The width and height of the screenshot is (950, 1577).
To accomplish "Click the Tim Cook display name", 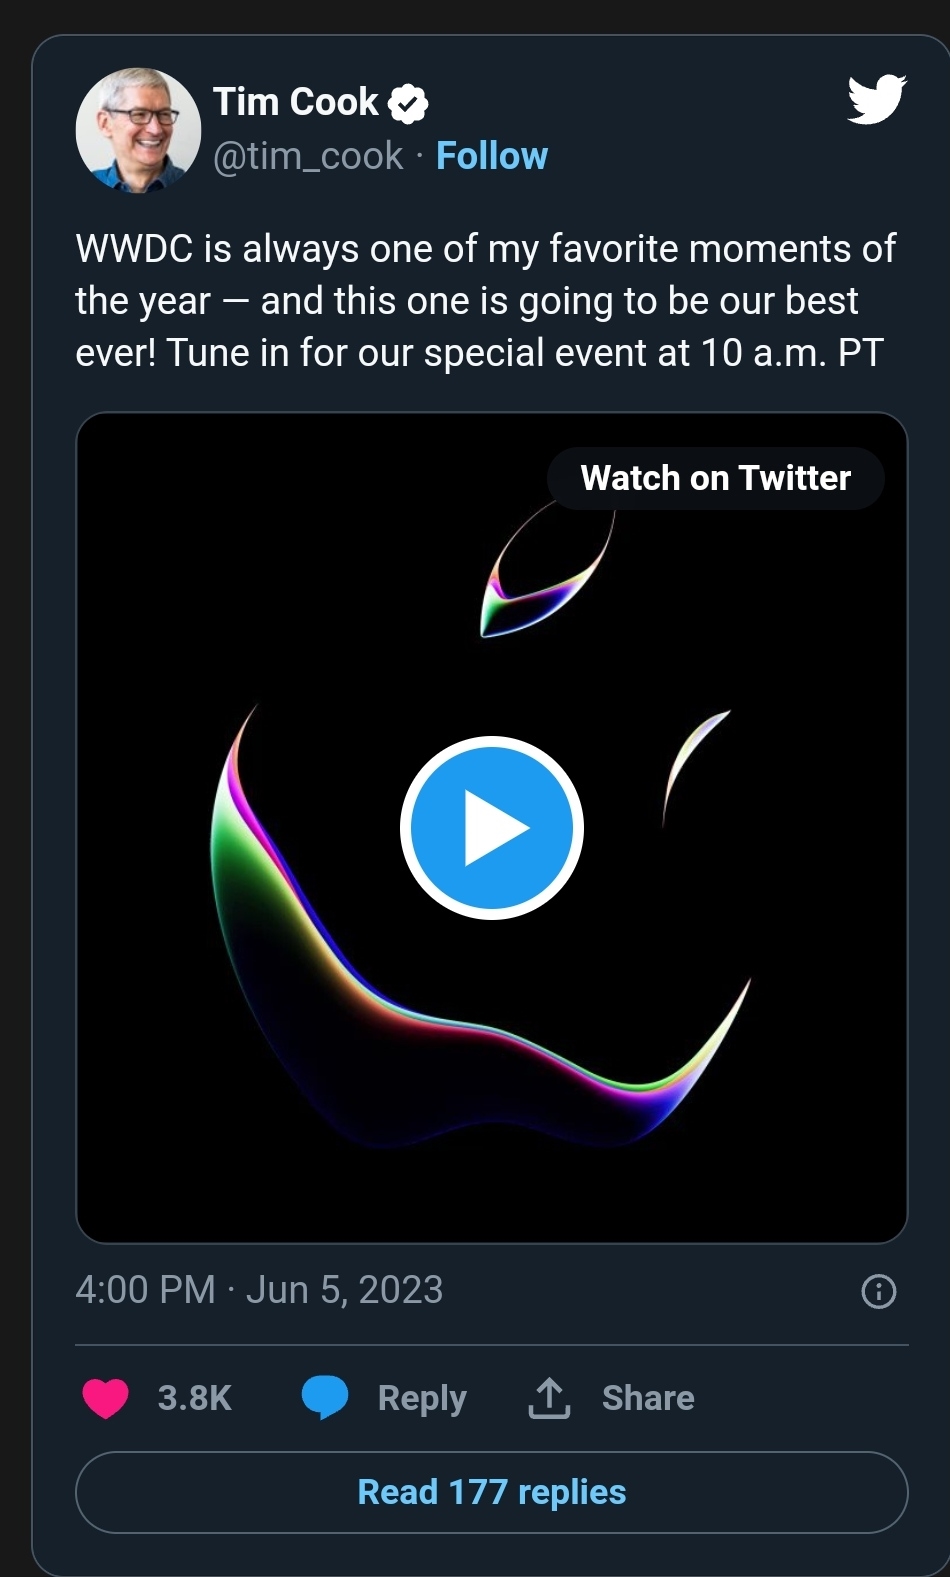I will coord(296,102).
